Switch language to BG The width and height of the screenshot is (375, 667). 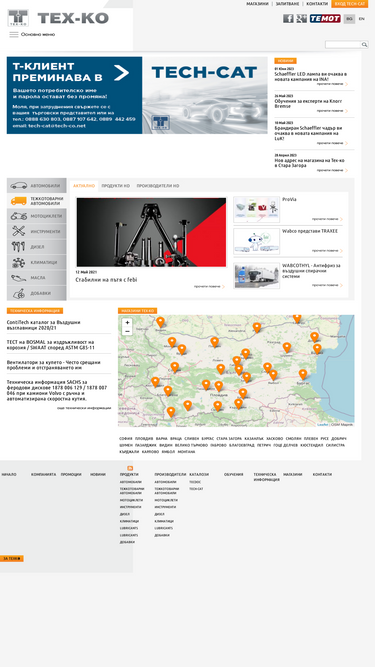coord(349,19)
